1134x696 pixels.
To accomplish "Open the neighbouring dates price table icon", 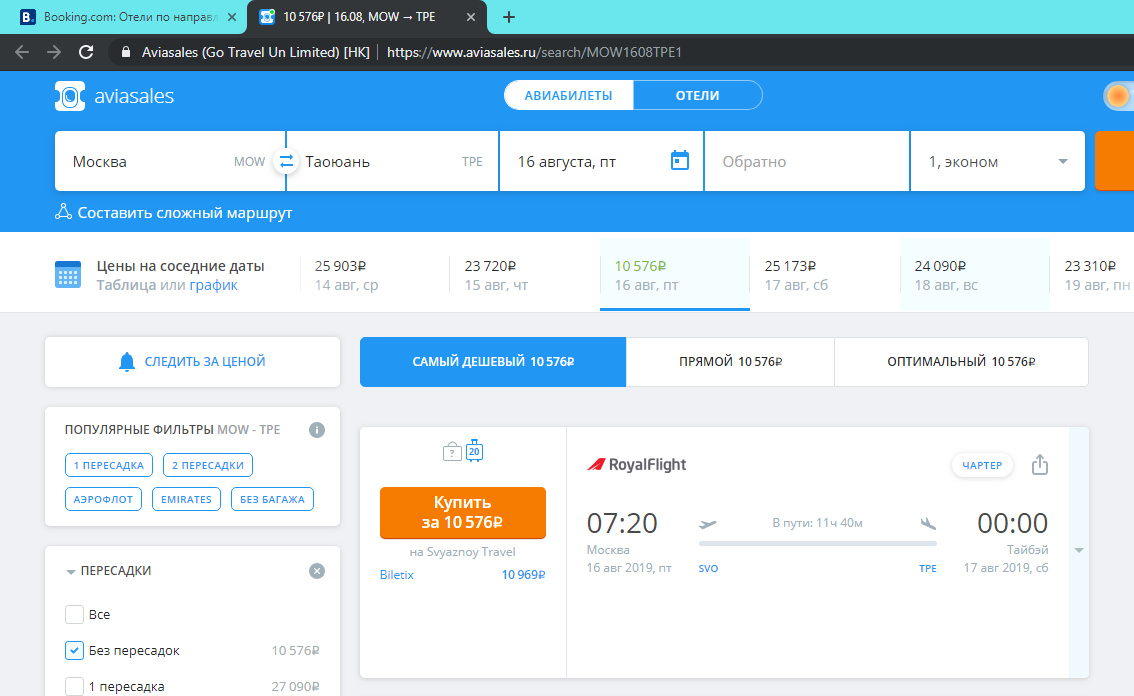I will (68, 275).
